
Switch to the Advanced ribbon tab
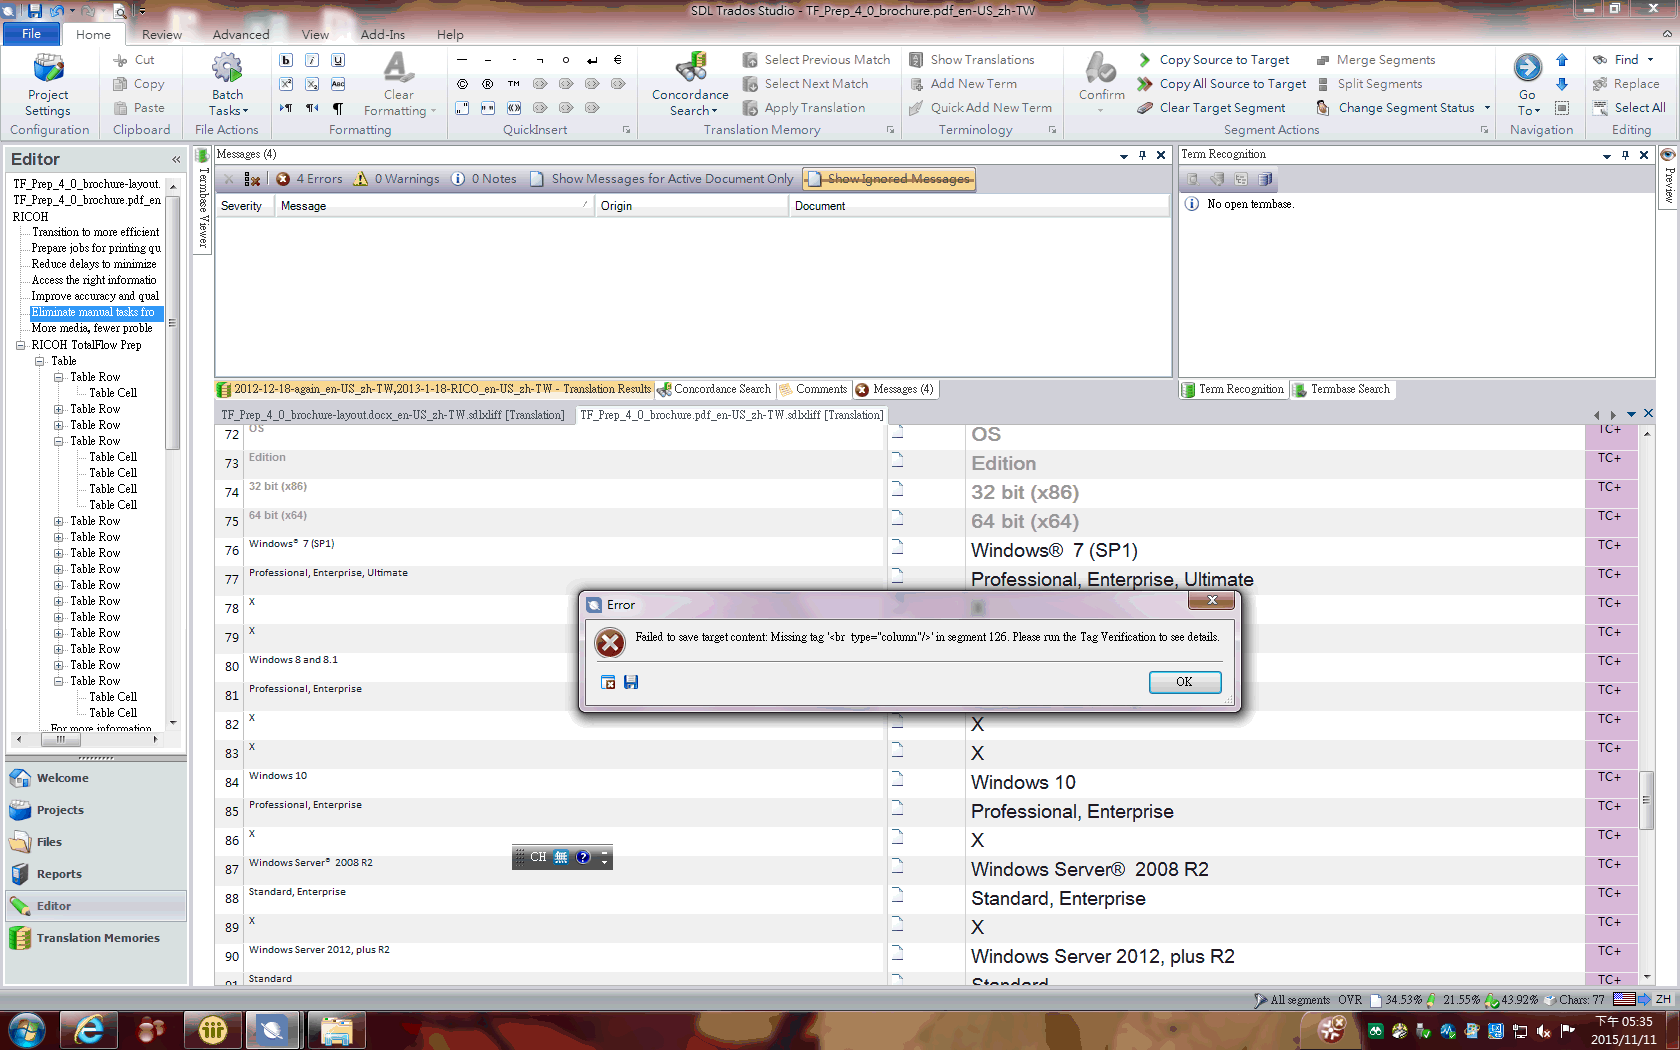[241, 35]
